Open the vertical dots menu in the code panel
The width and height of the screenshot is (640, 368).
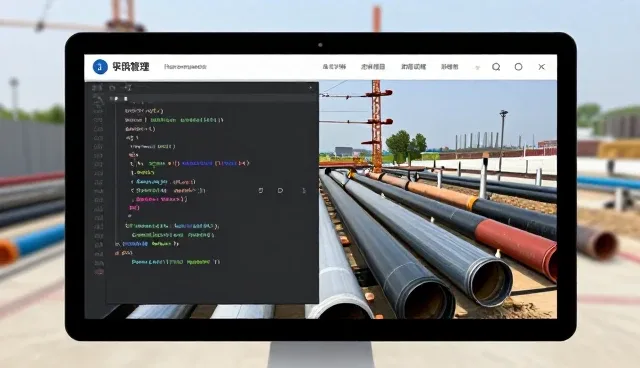pyautogui.click(x=304, y=191)
